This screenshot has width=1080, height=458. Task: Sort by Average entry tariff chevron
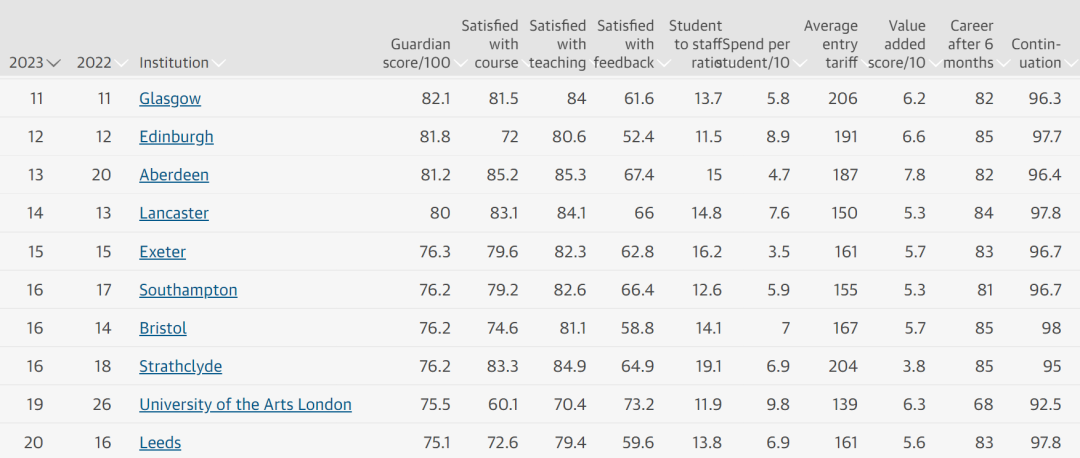tap(866, 63)
